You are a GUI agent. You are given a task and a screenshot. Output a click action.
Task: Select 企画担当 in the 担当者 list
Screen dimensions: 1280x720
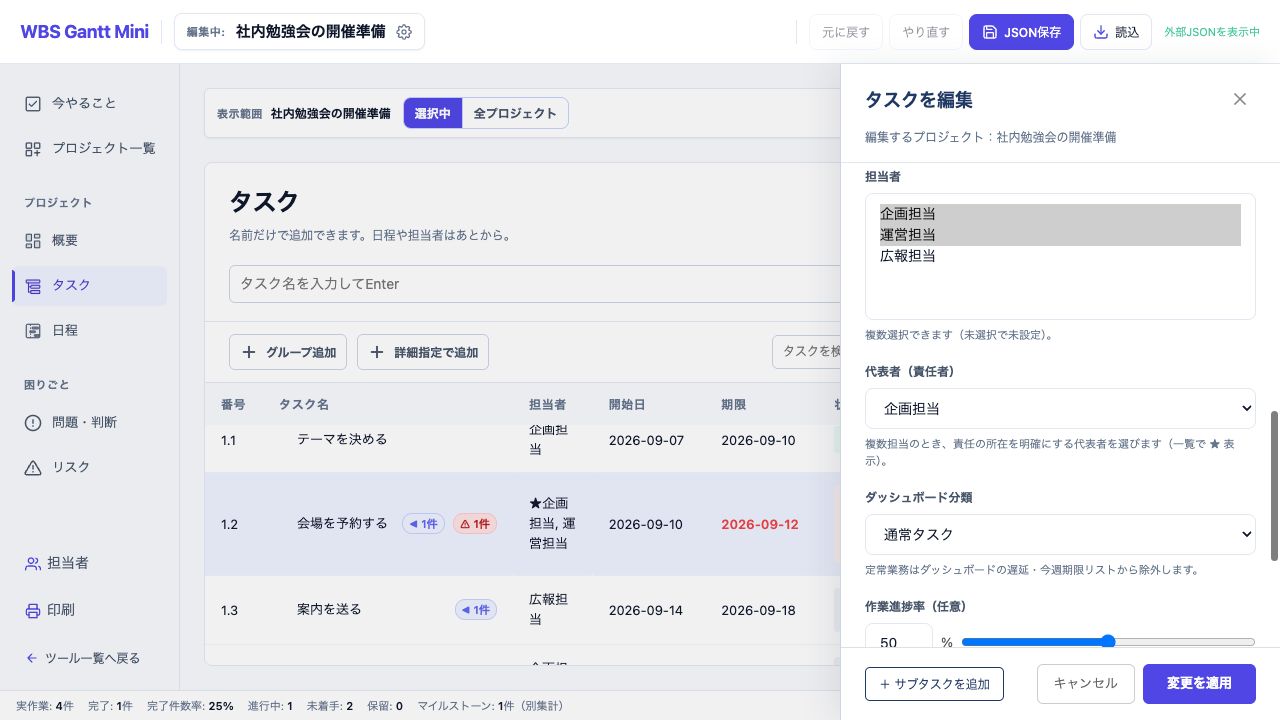click(x=1060, y=214)
